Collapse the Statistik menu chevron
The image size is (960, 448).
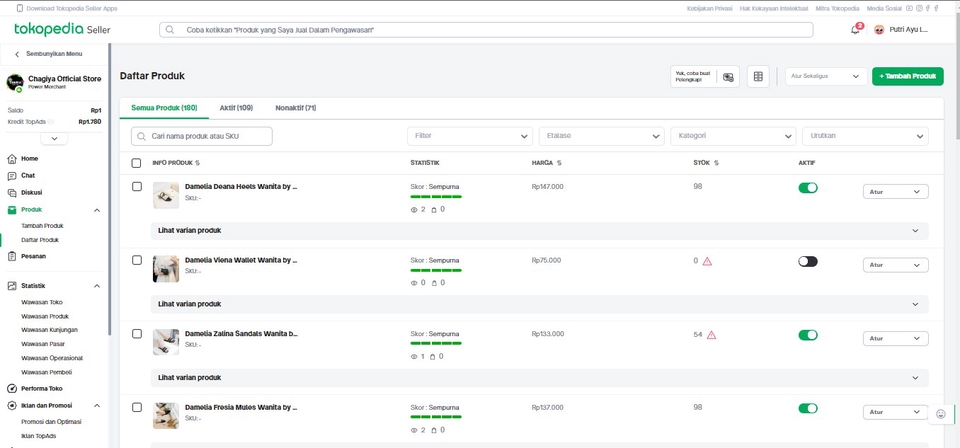(97, 286)
